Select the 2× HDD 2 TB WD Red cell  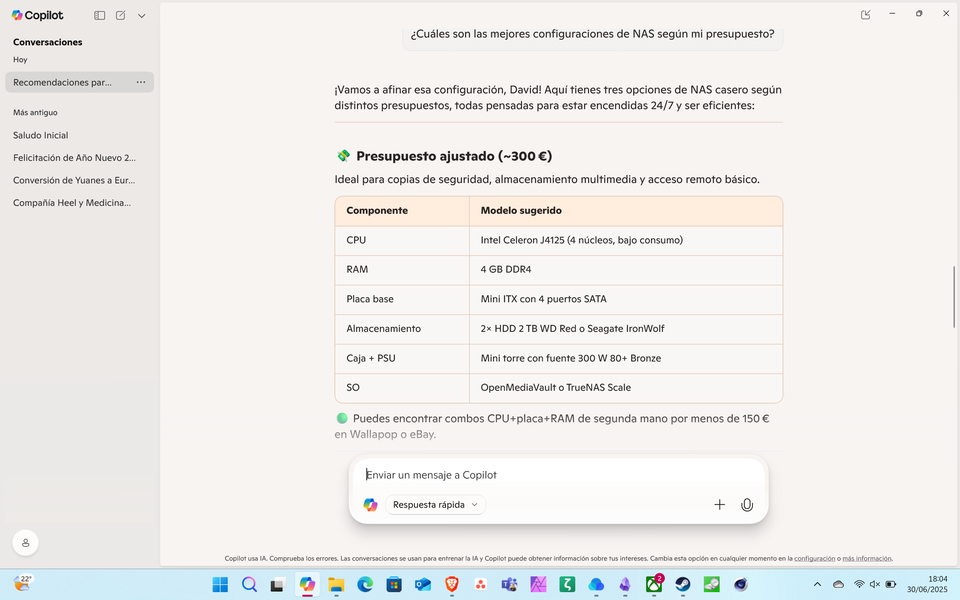tap(626, 329)
